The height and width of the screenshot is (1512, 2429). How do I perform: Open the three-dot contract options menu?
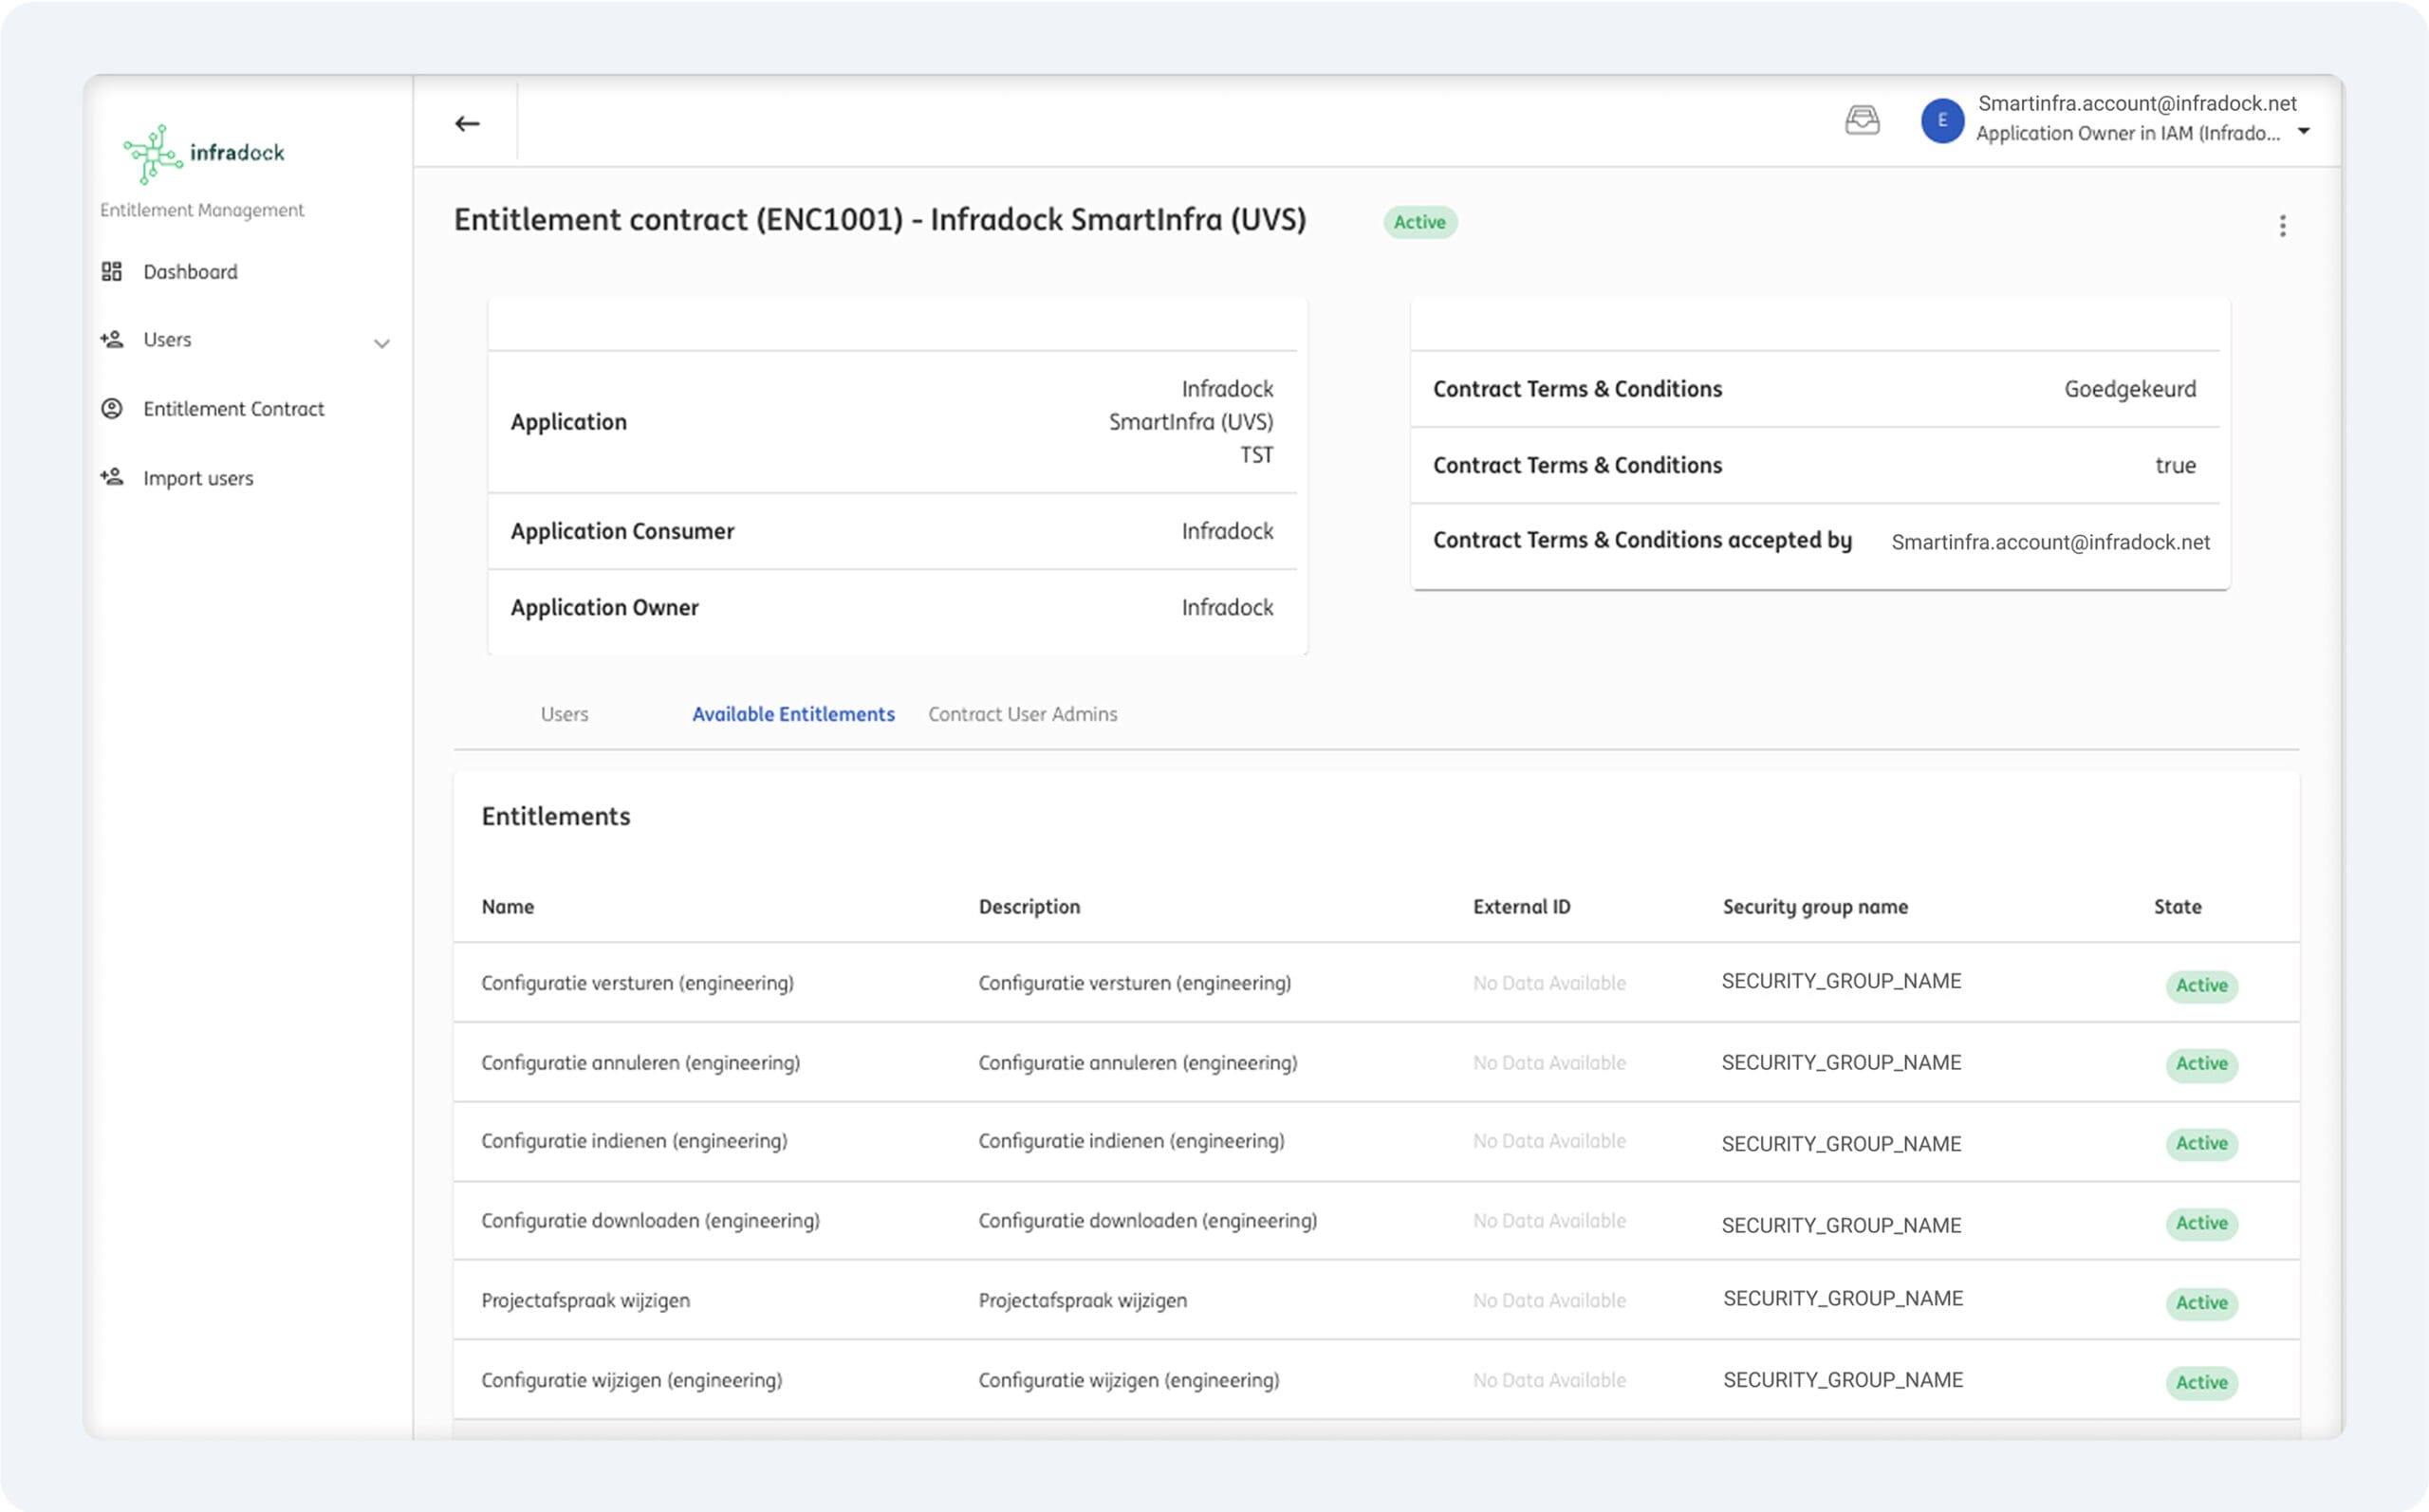coord(2282,226)
